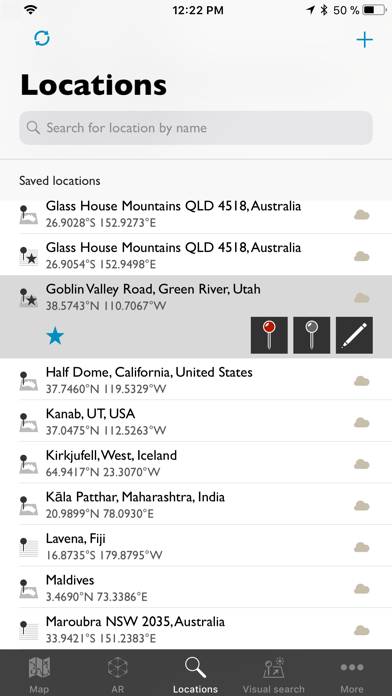Add a new location with plus icon
392x696 pixels.
(364, 40)
